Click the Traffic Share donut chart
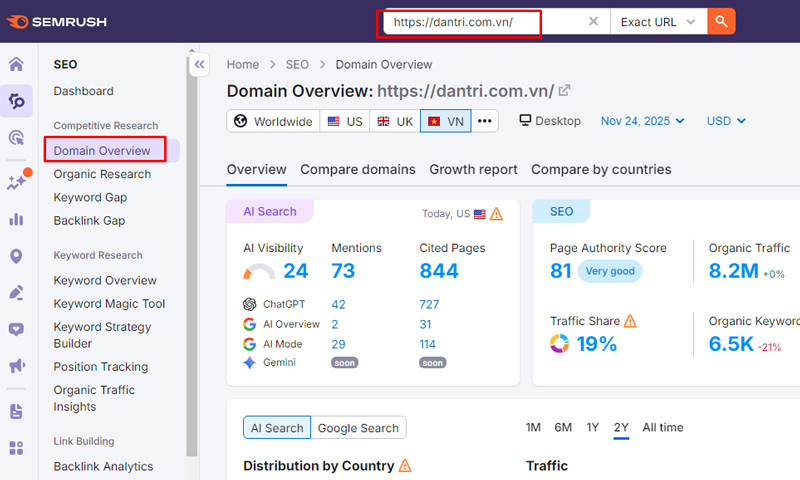This screenshot has width=800, height=480. (x=559, y=344)
